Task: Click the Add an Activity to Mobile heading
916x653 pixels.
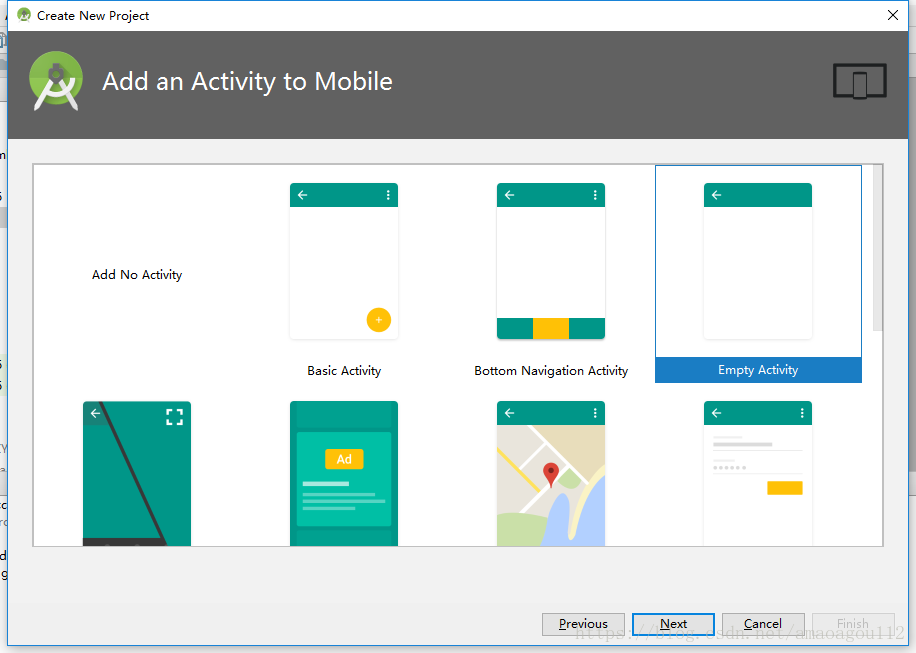Action: point(247,81)
